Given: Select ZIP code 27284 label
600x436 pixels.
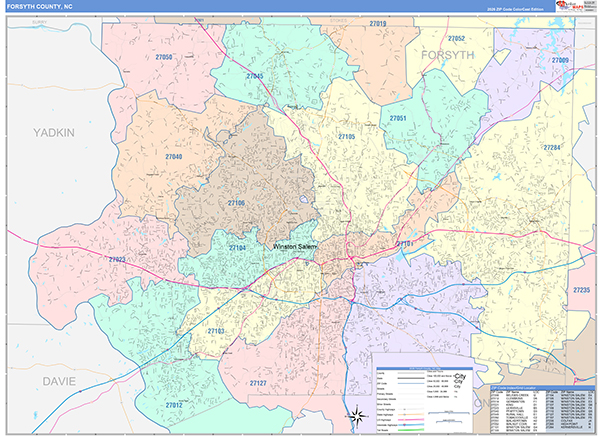Looking at the screenshot, I should 553,148.
